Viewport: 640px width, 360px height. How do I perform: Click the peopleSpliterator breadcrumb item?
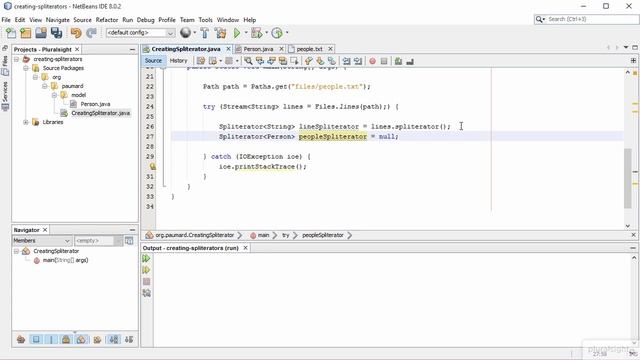(323, 235)
